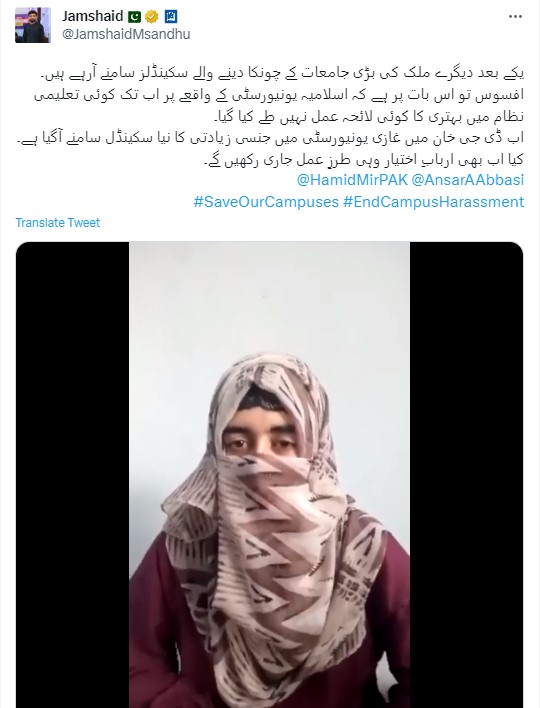Open the @JamshaidMsandhu handle
The image size is (540, 708).
[x=126, y=34]
